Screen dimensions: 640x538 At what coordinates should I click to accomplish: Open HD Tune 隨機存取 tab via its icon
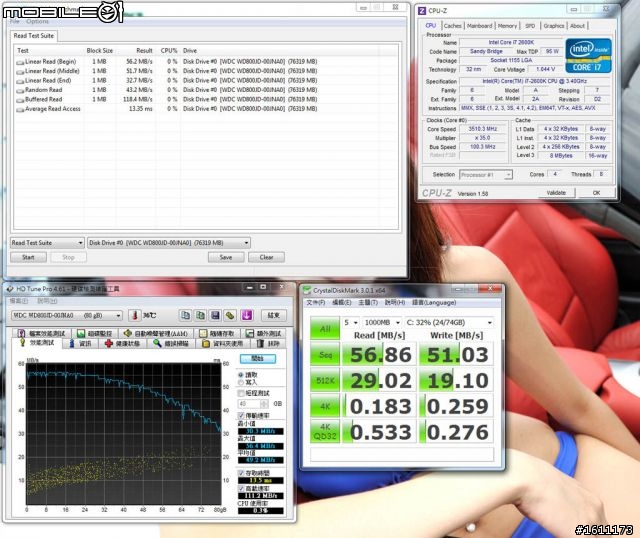coord(203,333)
